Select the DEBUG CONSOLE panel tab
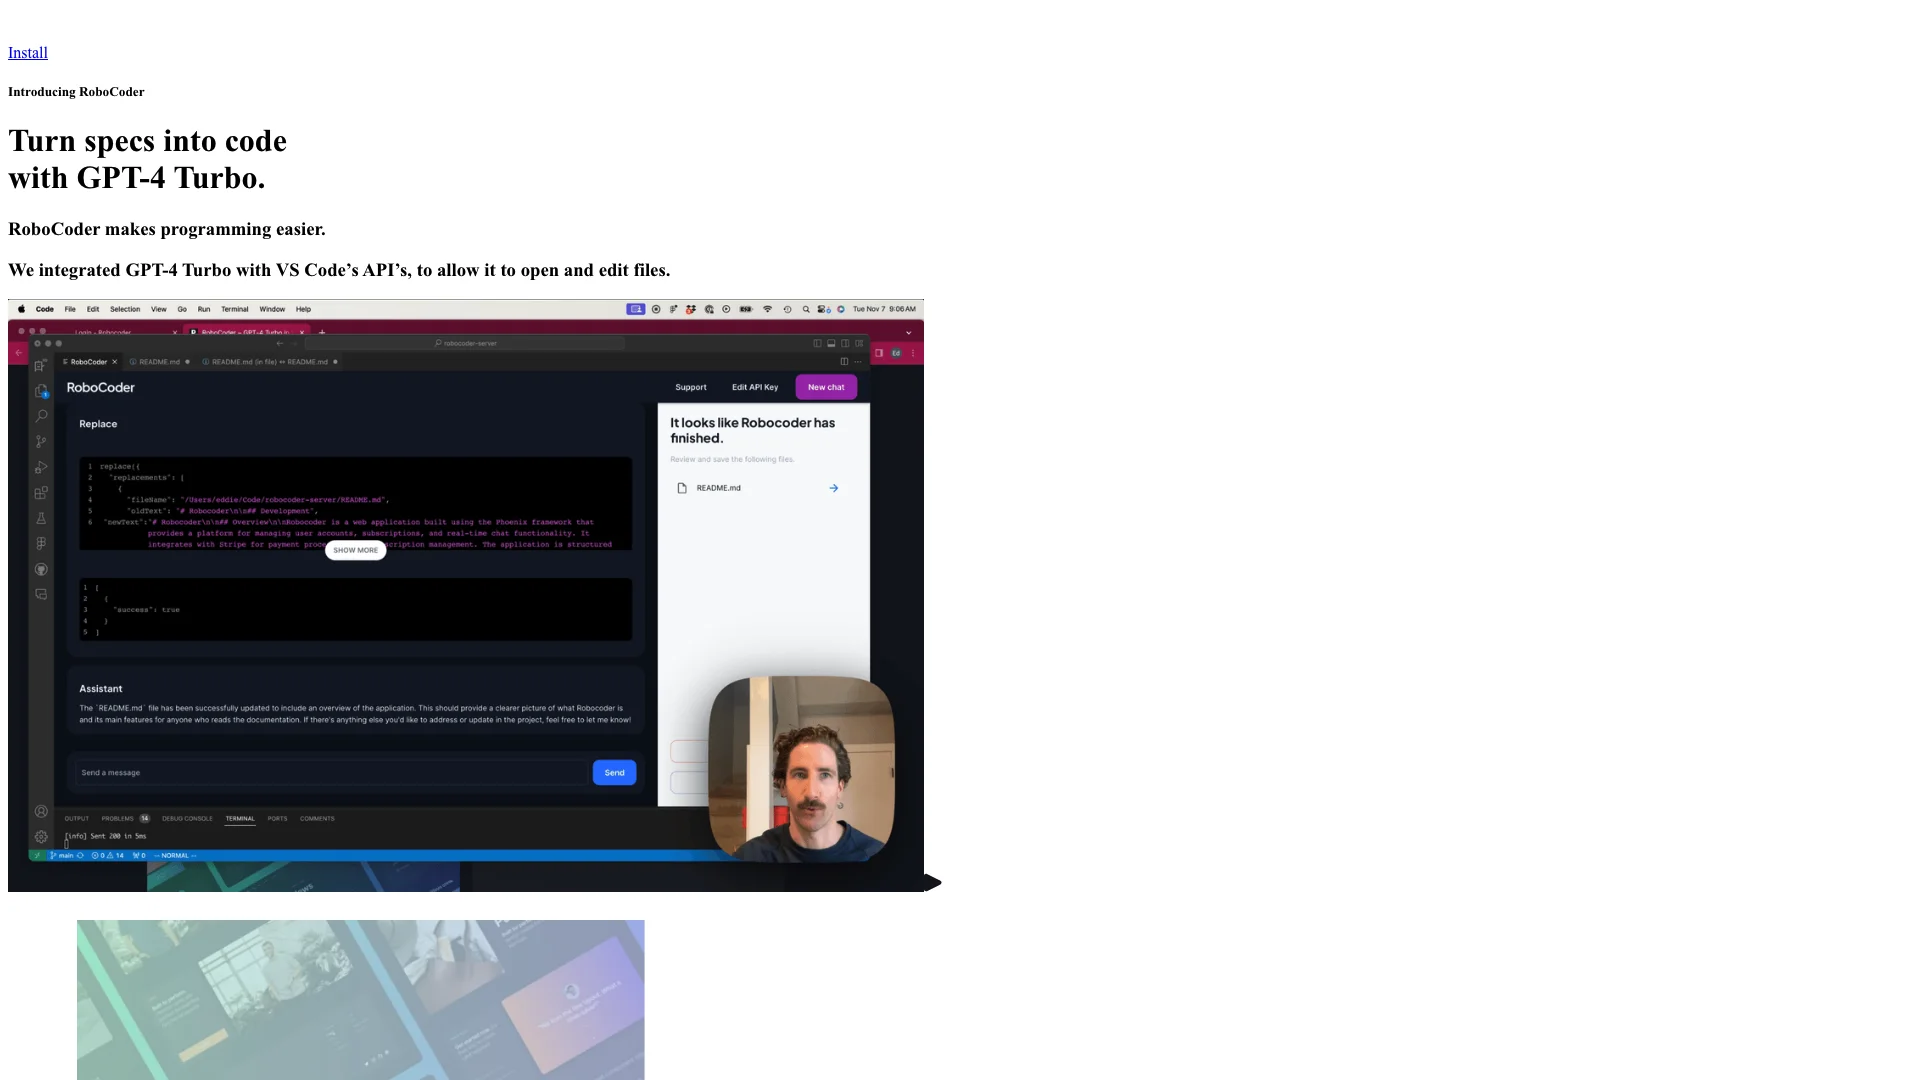Image resolution: width=1920 pixels, height=1080 pixels. point(187,818)
